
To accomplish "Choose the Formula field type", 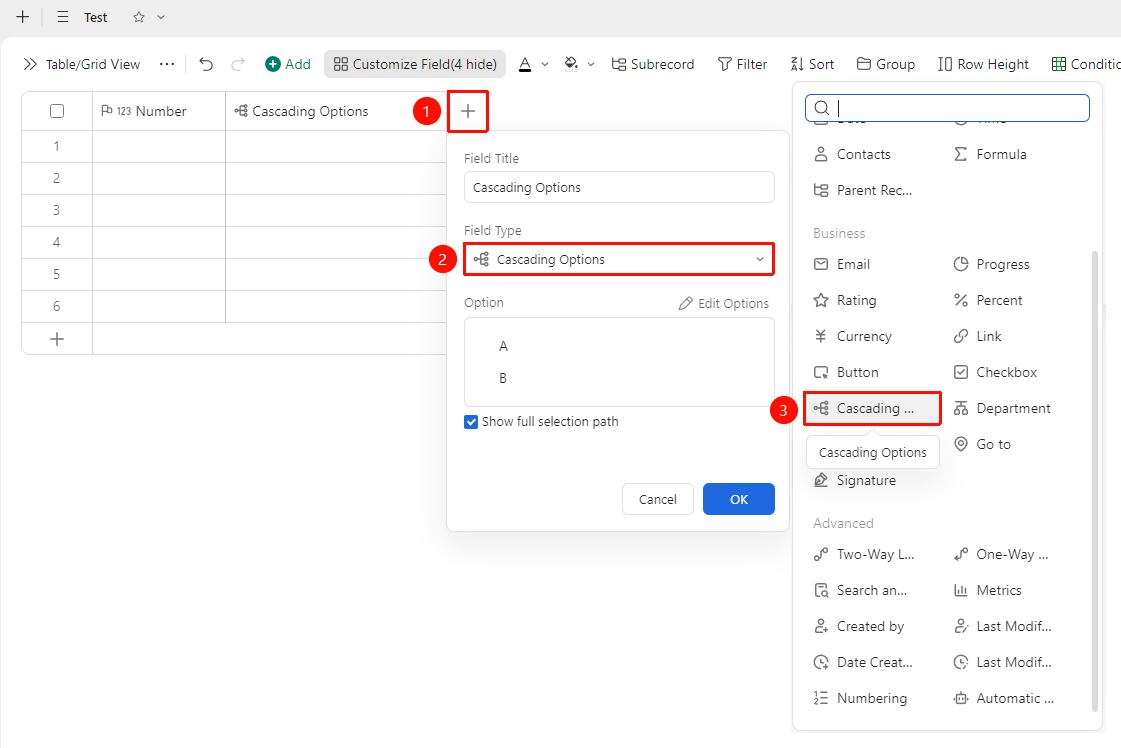I will click(x=990, y=154).
